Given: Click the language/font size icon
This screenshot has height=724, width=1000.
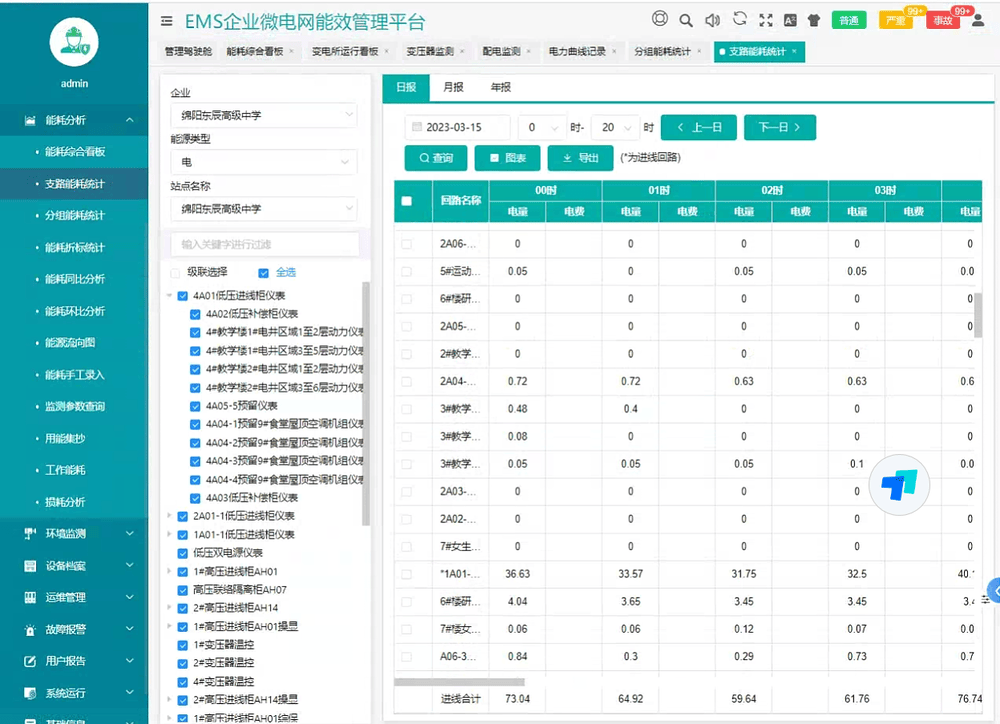Looking at the screenshot, I should (790, 20).
